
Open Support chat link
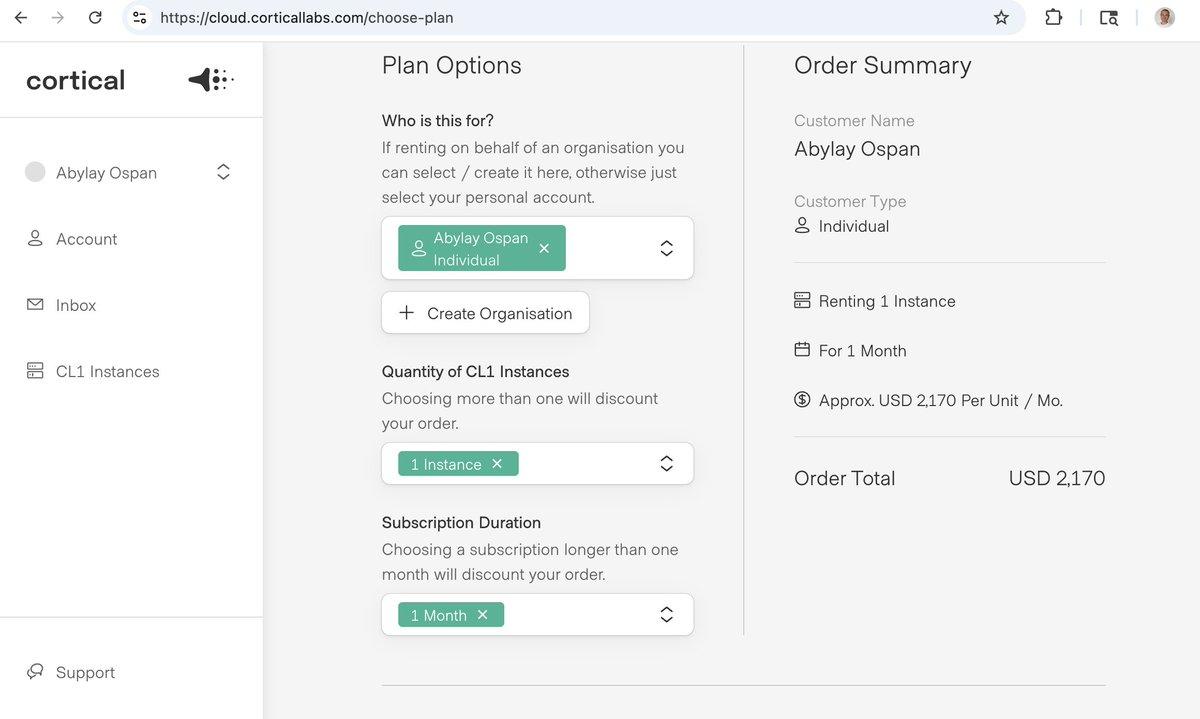[x=71, y=672]
